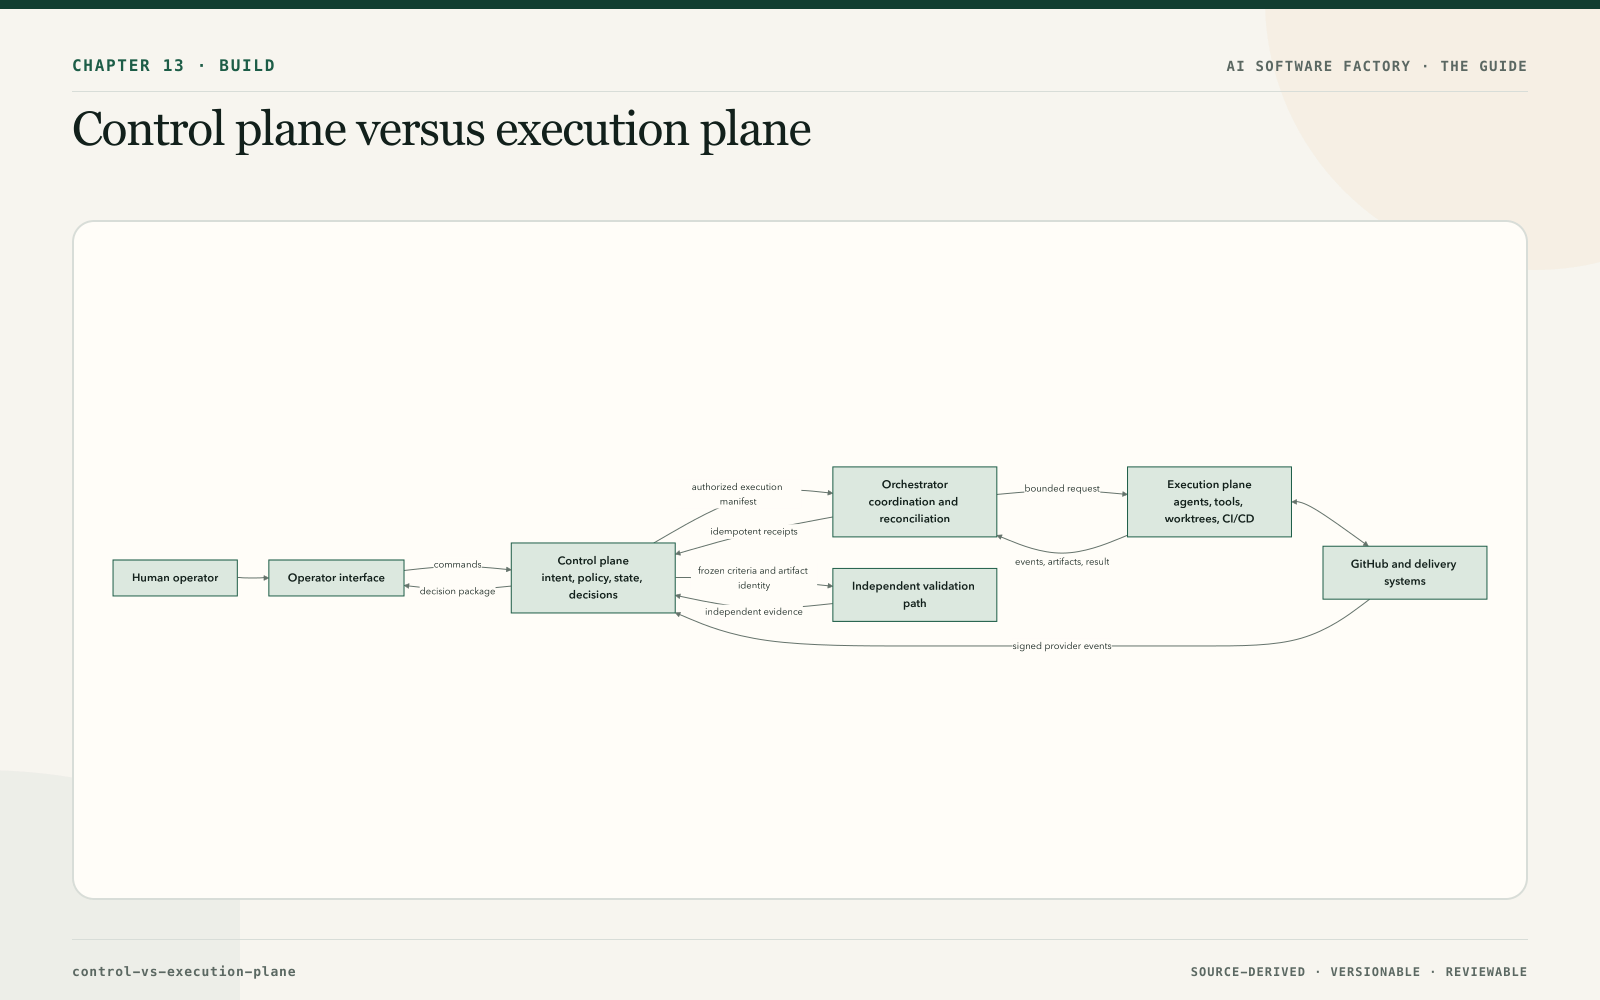Select the Orchestrator coordination and reconciliation box
Viewport: 1600px width, 1000px height.
pos(914,502)
